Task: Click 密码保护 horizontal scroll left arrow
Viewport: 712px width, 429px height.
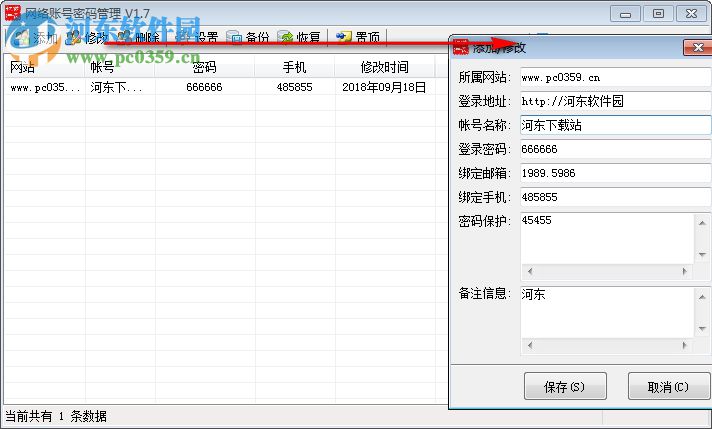Action: coord(529,271)
